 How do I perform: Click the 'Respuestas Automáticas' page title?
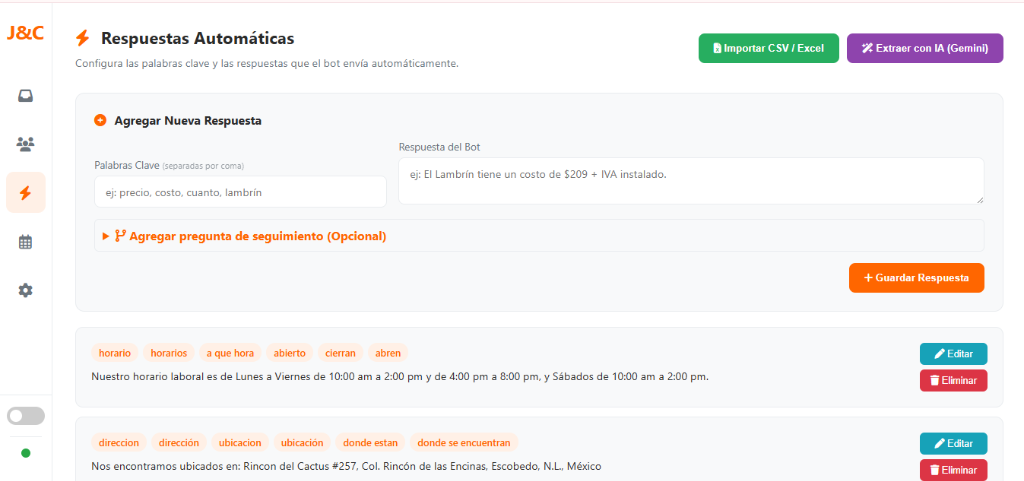click(198, 39)
